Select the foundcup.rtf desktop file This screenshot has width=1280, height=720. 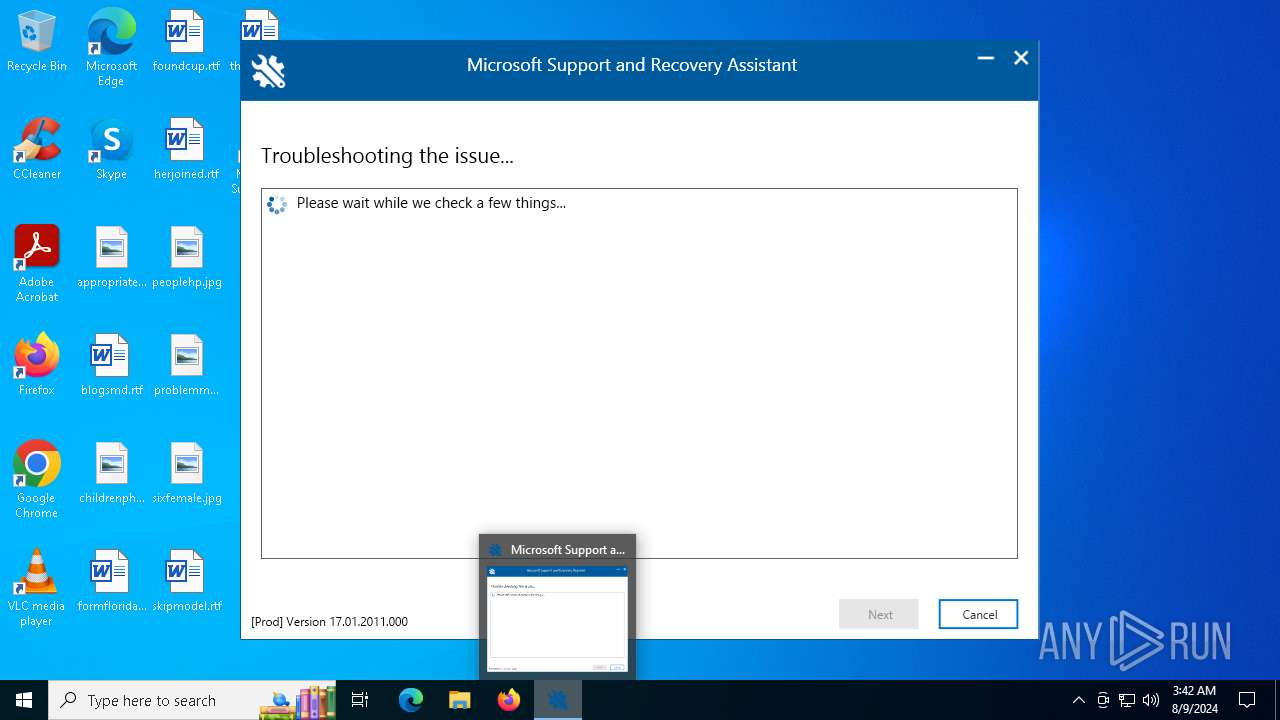point(186,42)
